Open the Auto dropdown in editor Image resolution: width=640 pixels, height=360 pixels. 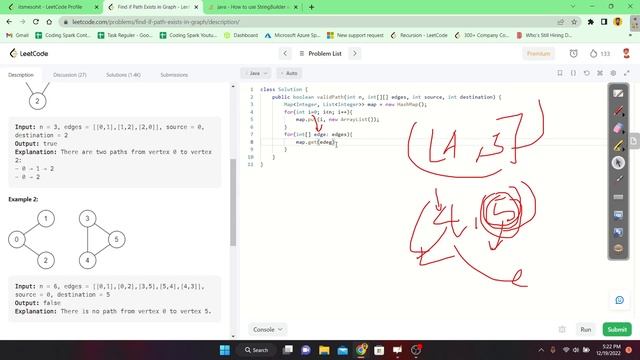[x=289, y=73]
